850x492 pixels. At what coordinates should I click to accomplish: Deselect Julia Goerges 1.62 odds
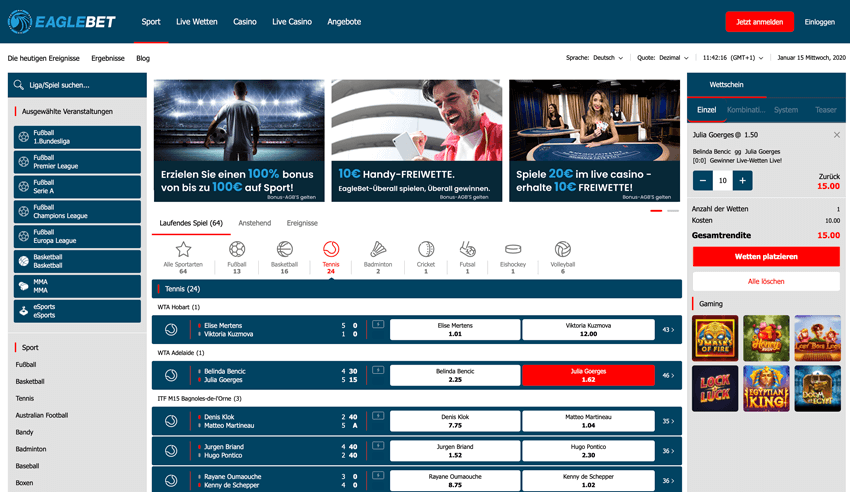click(x=588, y=376)
